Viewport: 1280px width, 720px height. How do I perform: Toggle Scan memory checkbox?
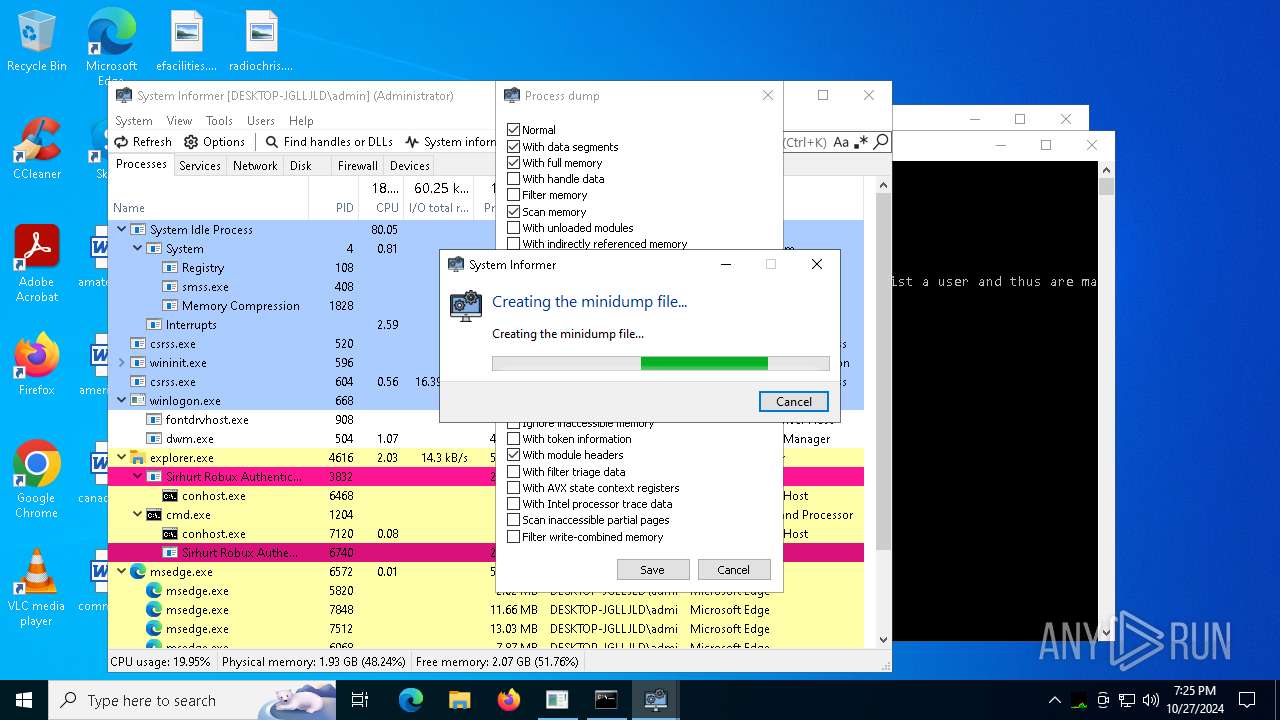513,211
